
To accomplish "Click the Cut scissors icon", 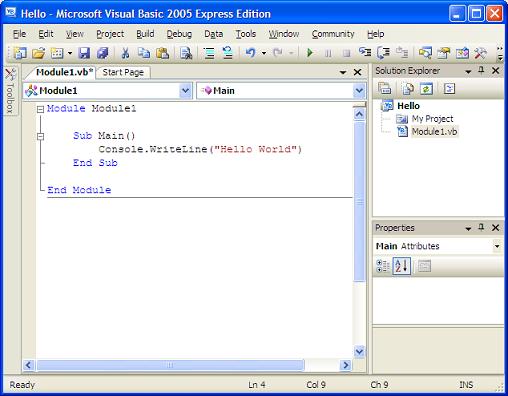I will [125, 53].
